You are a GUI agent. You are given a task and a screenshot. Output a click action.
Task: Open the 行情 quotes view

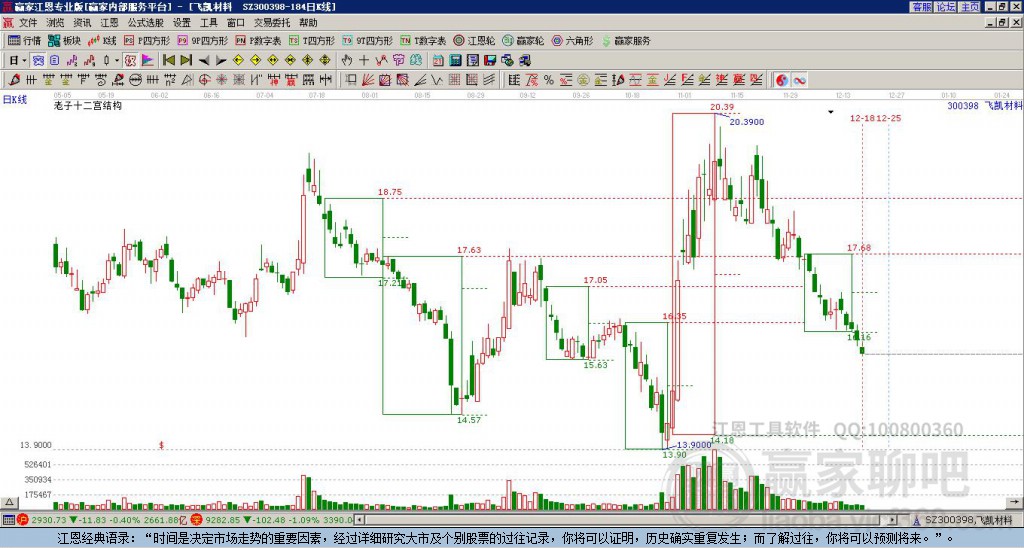pyautogui.click(x=24, y=40)
